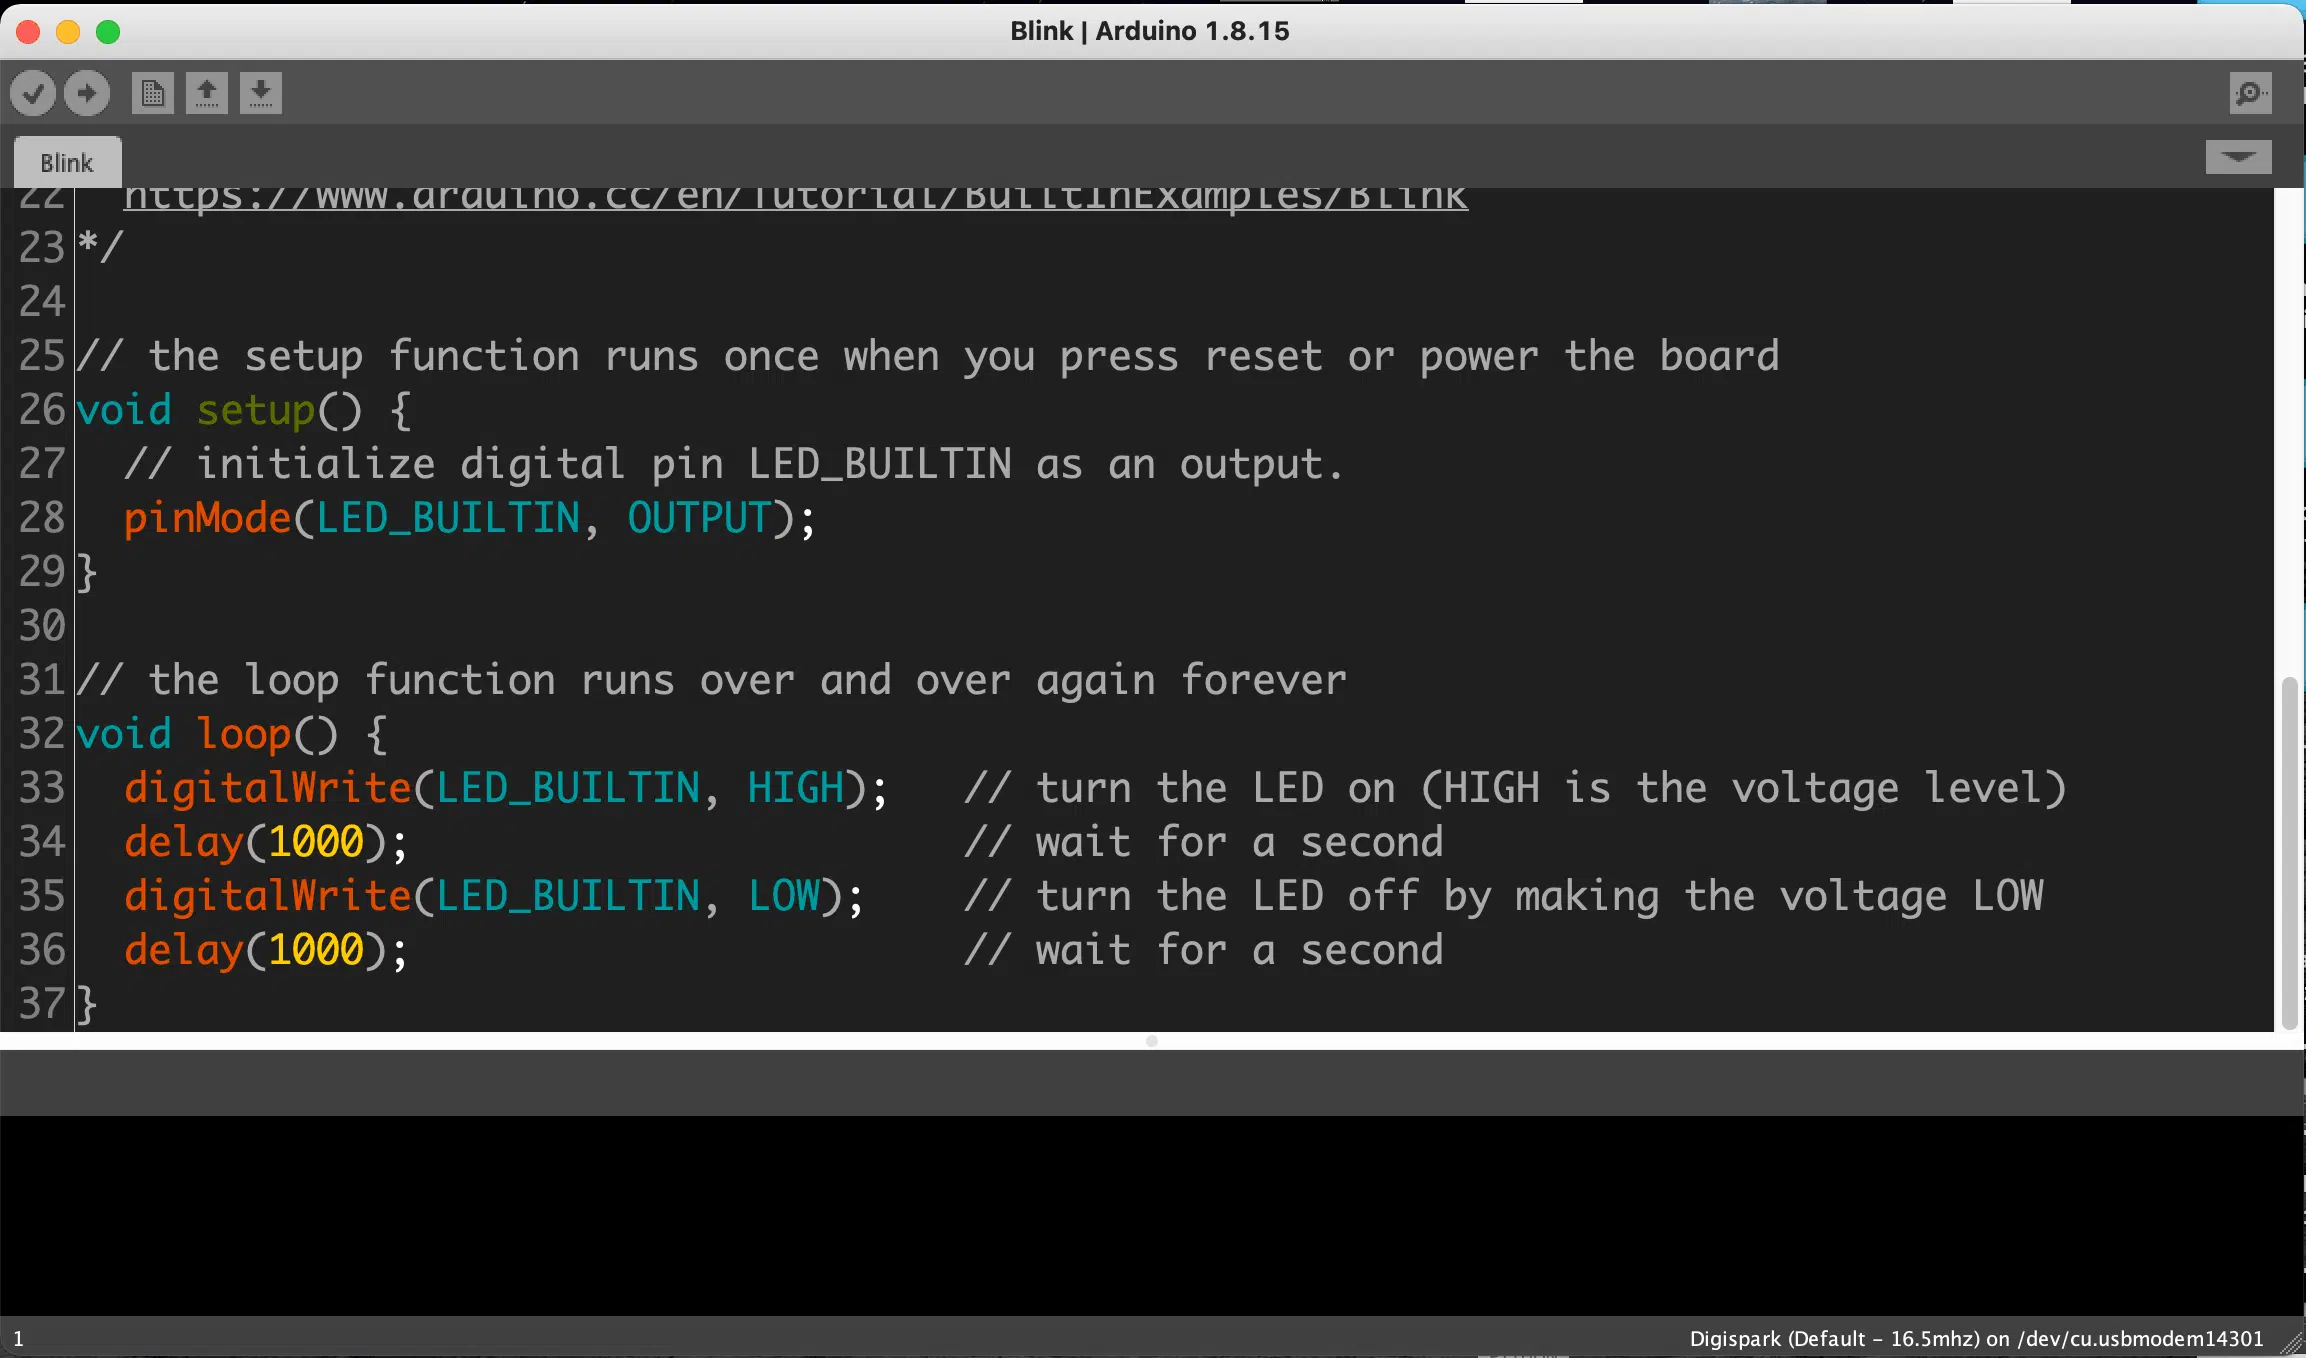
Task: Click the Upload arrow icon
Action: click(87, 94)
